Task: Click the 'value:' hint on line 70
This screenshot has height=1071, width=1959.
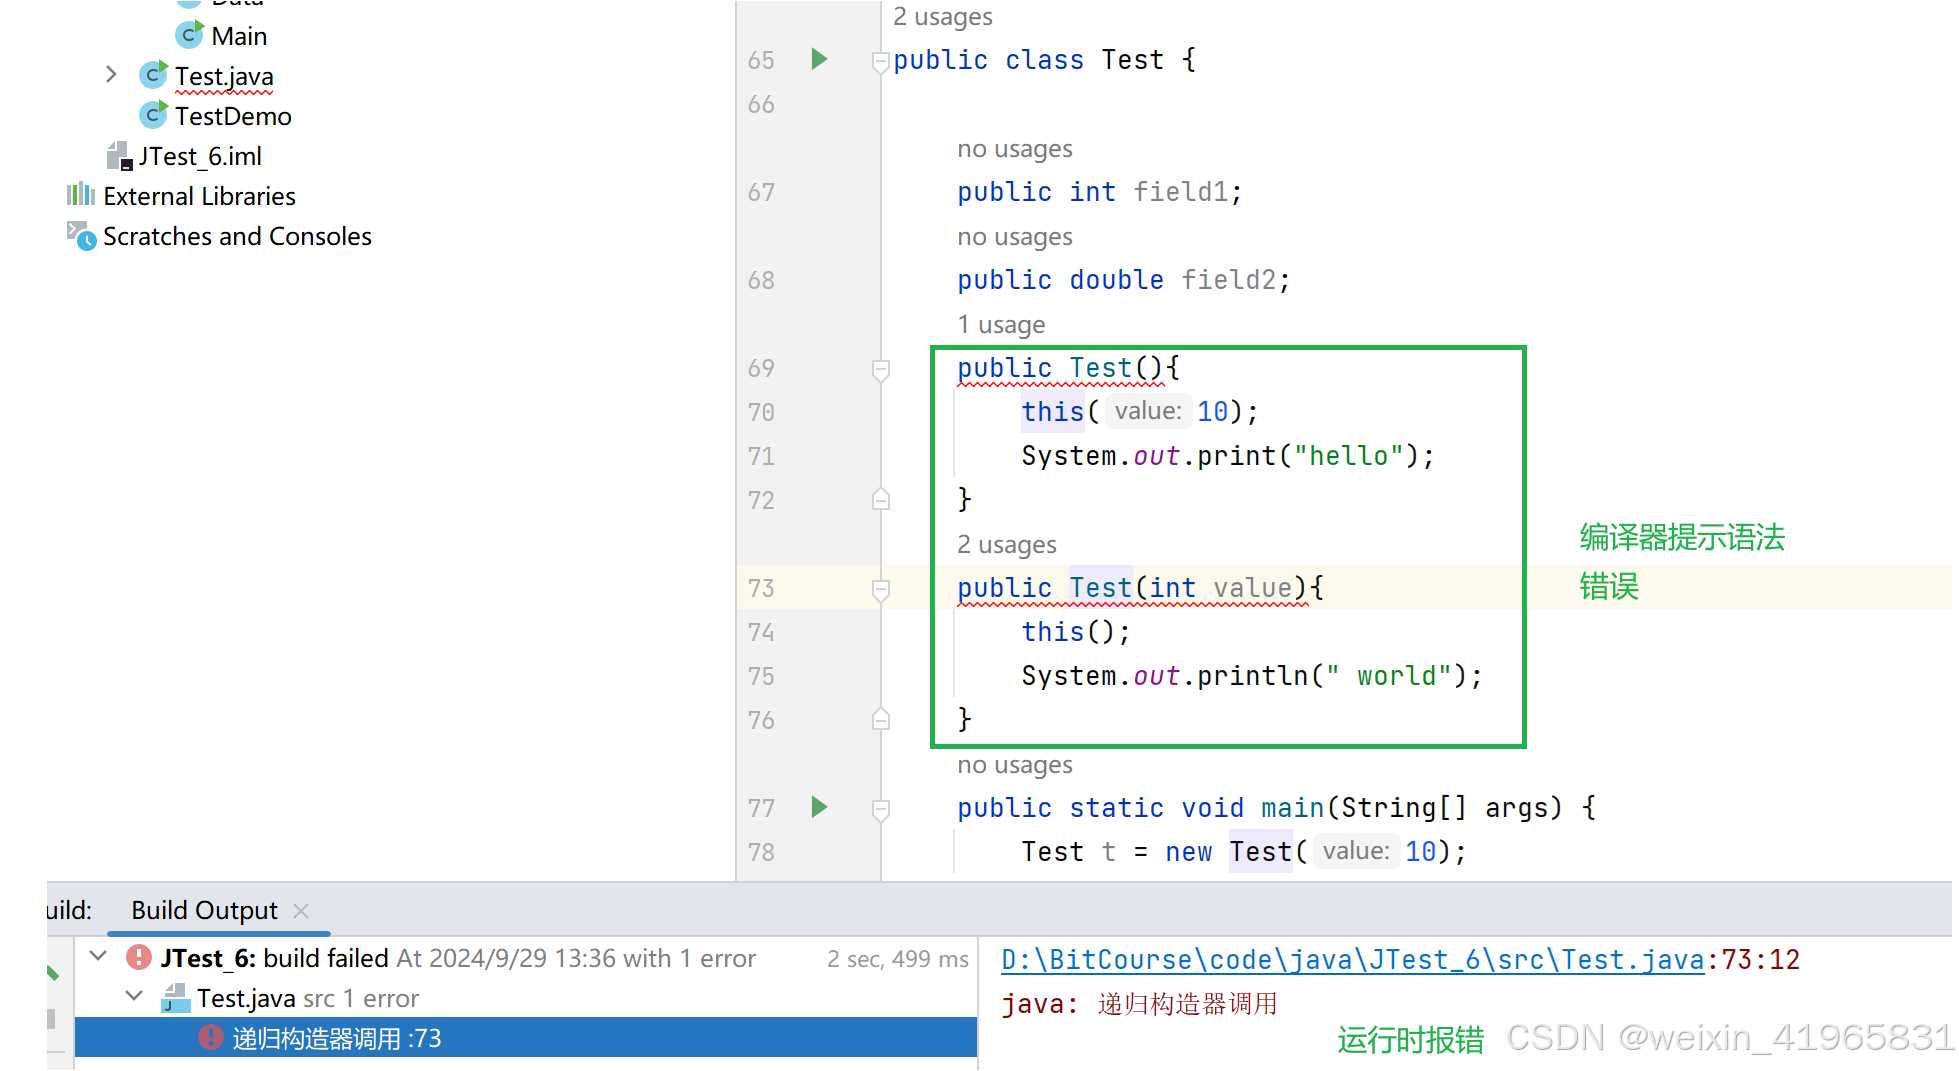Action: coord(1148,411)
